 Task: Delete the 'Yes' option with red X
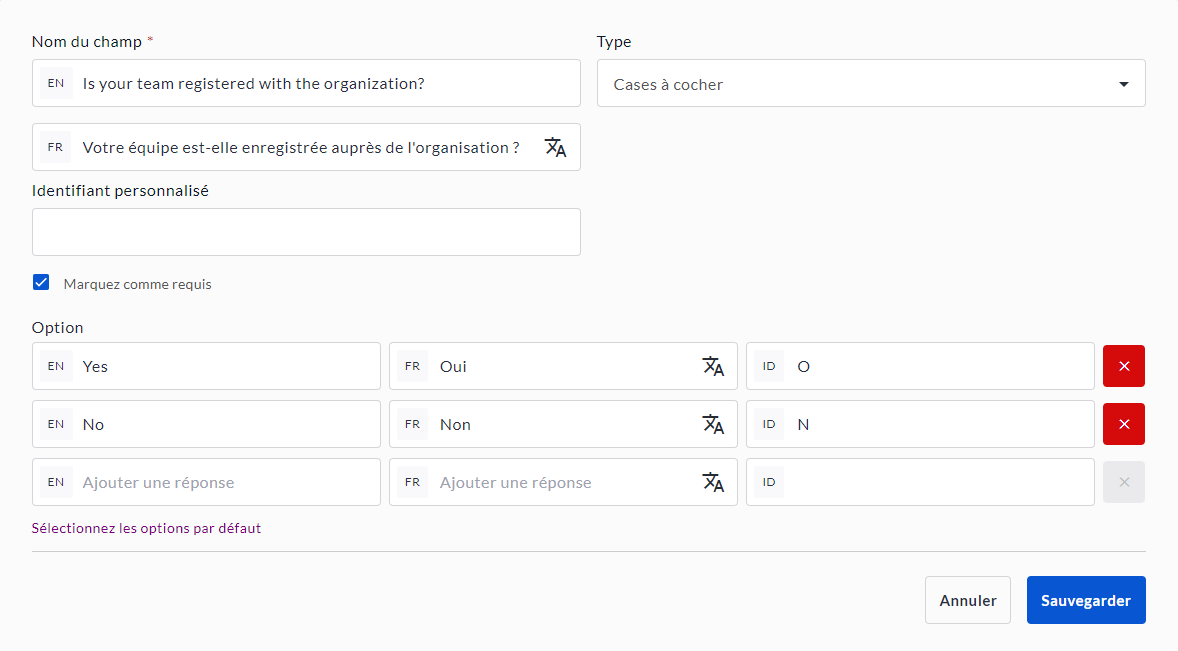point(1123,366)
